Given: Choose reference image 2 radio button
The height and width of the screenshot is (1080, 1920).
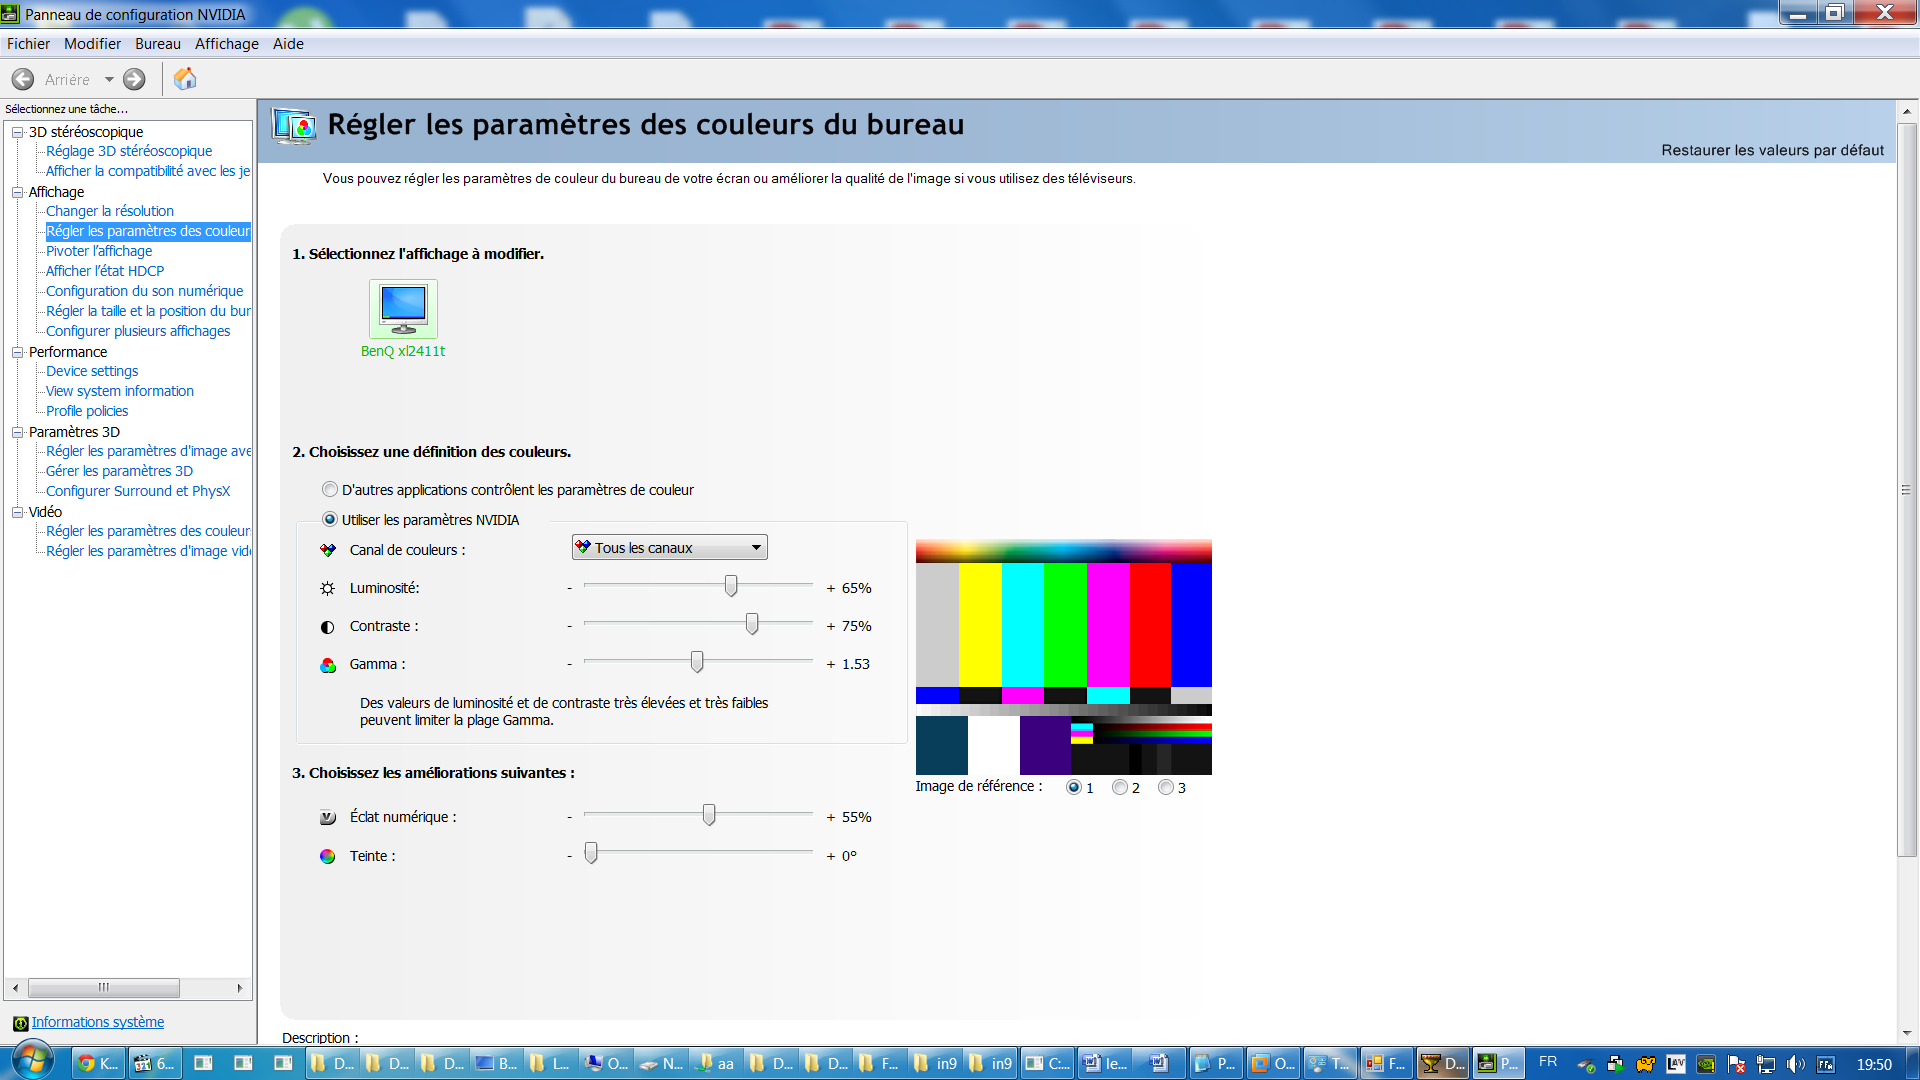Looking at the screenshot, I should pos(1120,787).
